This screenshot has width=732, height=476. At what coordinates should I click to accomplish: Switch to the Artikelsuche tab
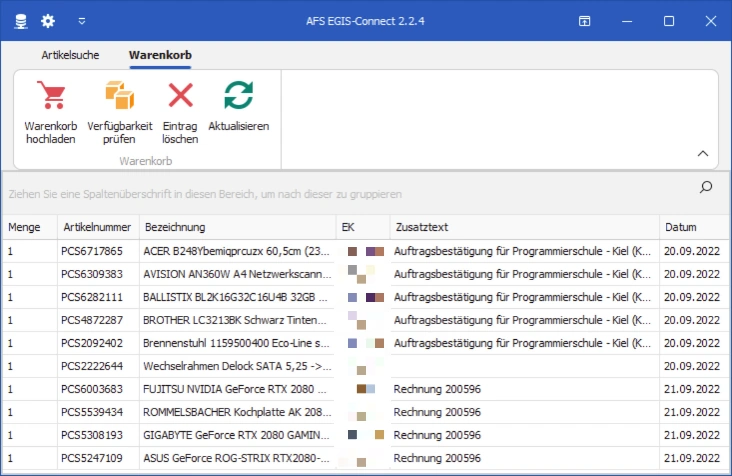(70, 55)
